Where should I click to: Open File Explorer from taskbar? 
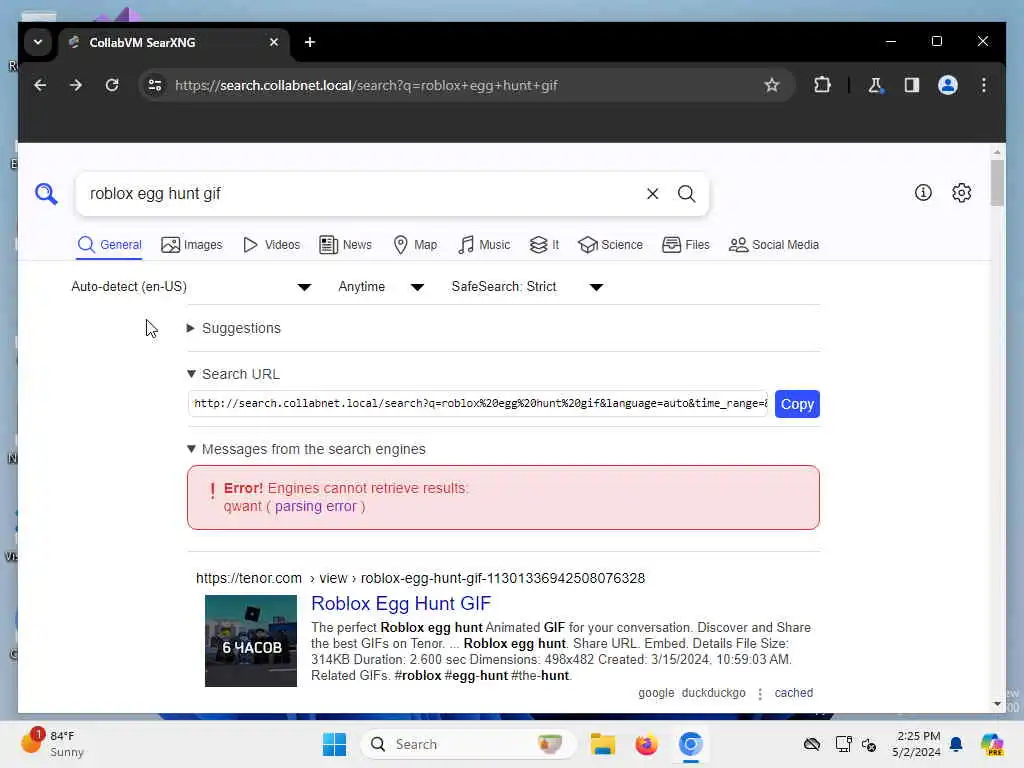(602, 744)
